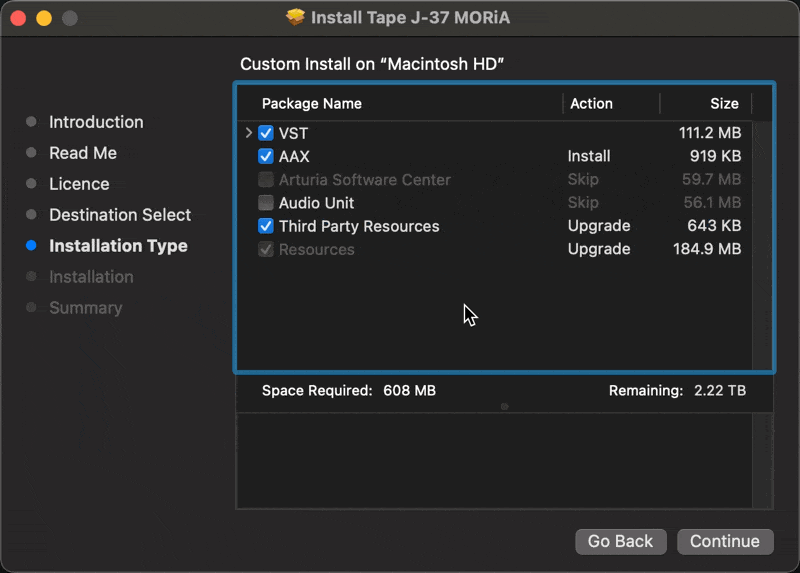The image size is (800, 573).
Task: Click the Upgrade action for Third Party Resources
Action: click(x=599, y=226)
